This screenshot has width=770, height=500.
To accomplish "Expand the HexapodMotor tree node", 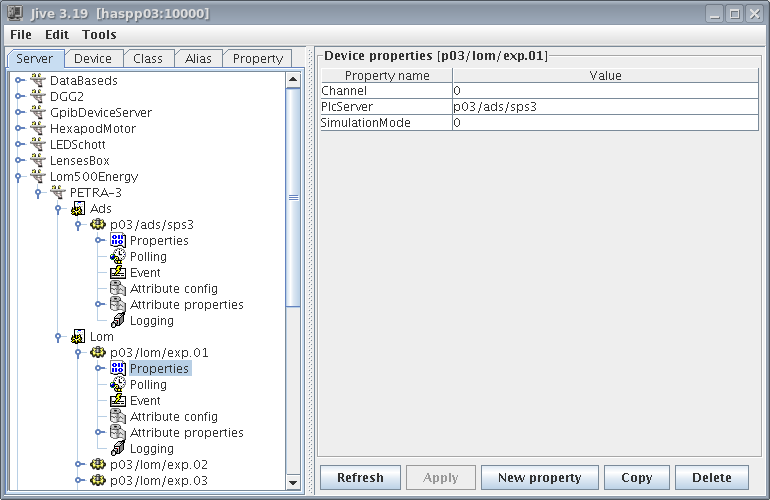I will (19, 128).
